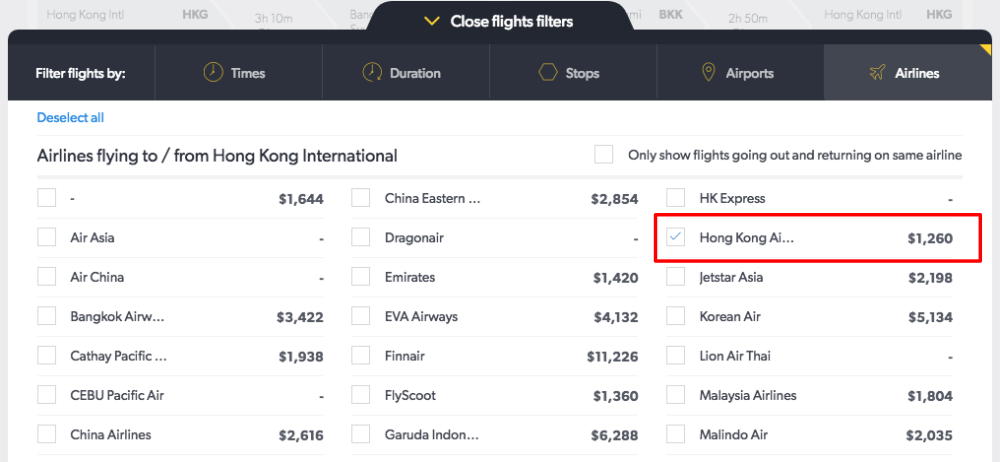Open the Duration filter tab
This screenshot has width=1000, height=462.
pyautogui.click(x=406, y=73)
